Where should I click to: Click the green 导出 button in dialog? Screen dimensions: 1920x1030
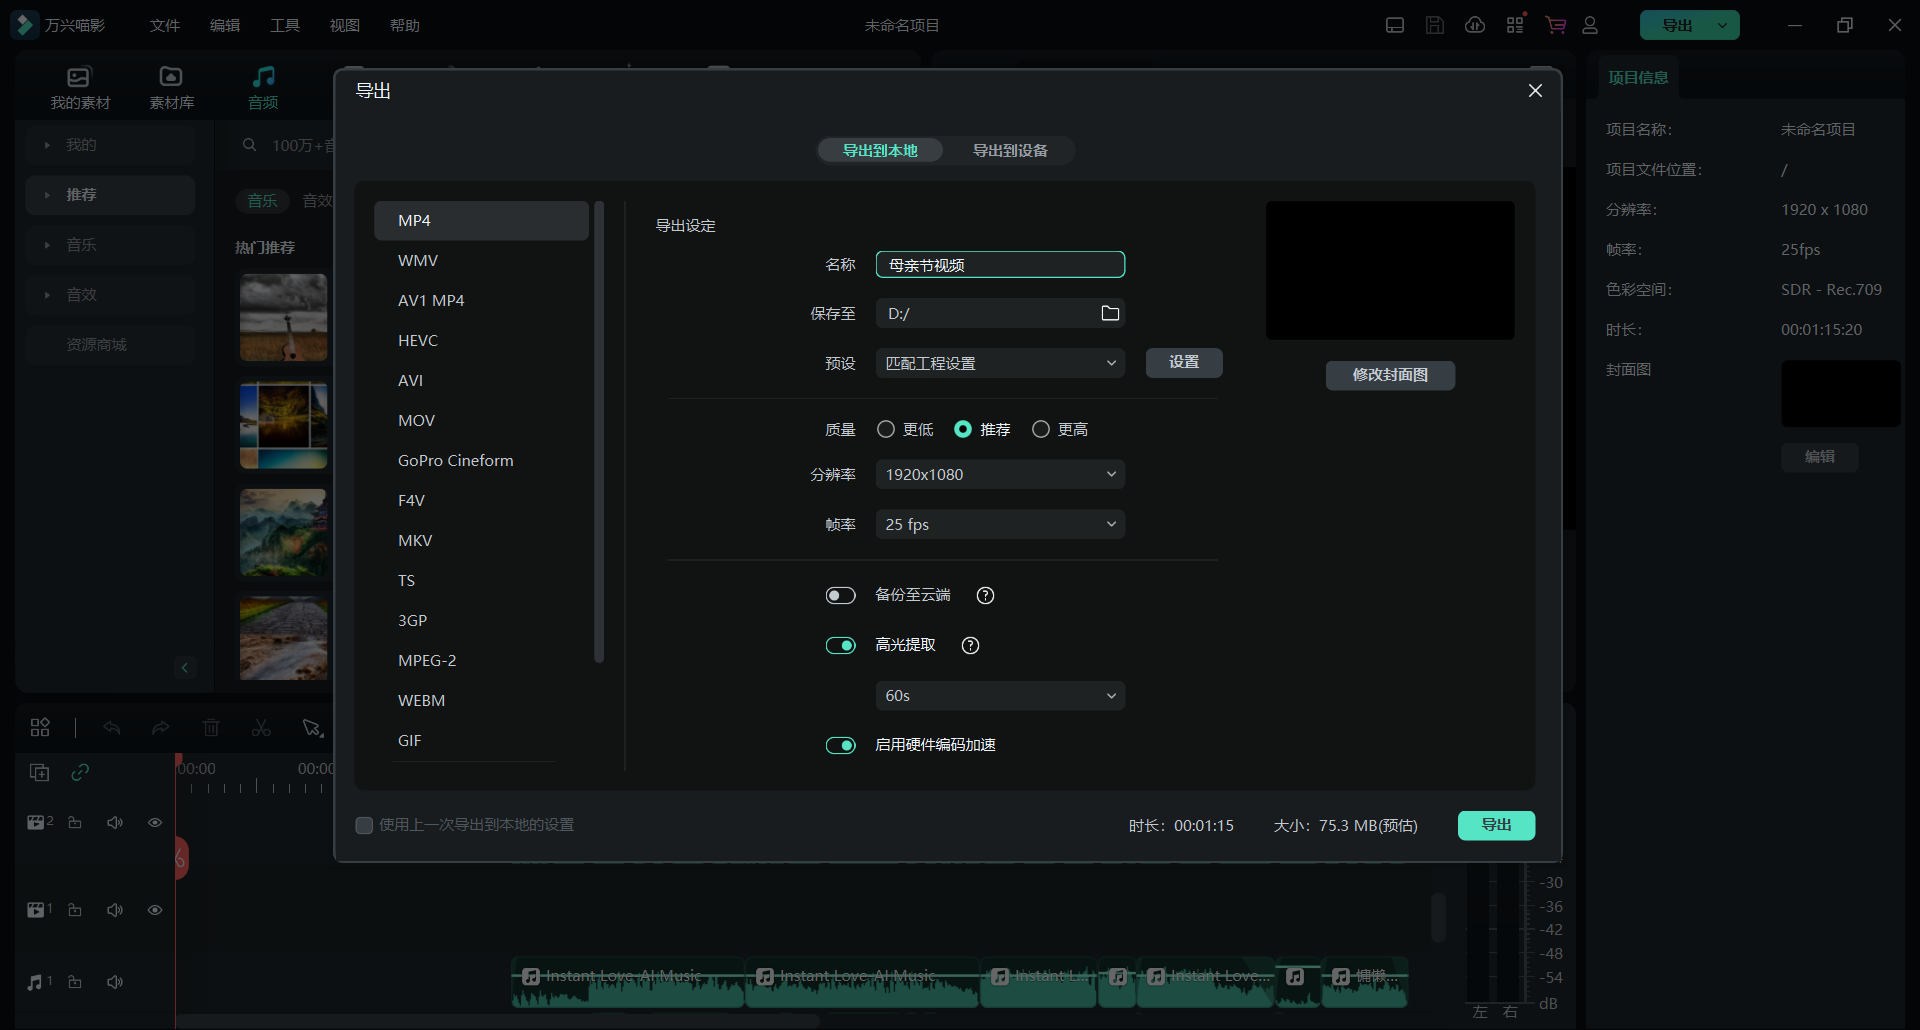[1496, 825]
